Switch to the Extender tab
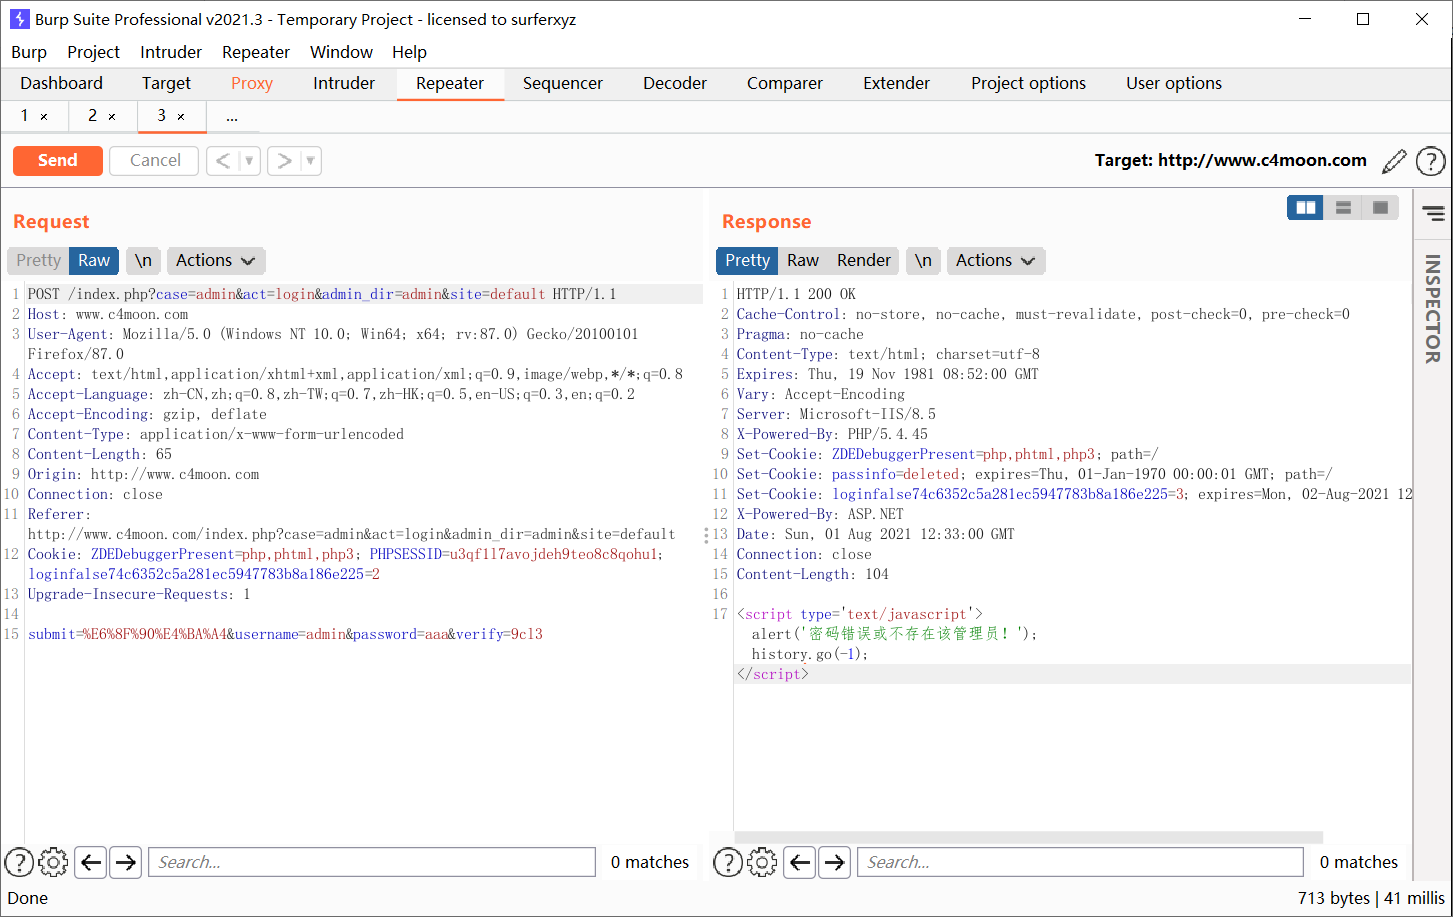The height and width of the screenshot is (917, 1453). click(x=896, y=84)
